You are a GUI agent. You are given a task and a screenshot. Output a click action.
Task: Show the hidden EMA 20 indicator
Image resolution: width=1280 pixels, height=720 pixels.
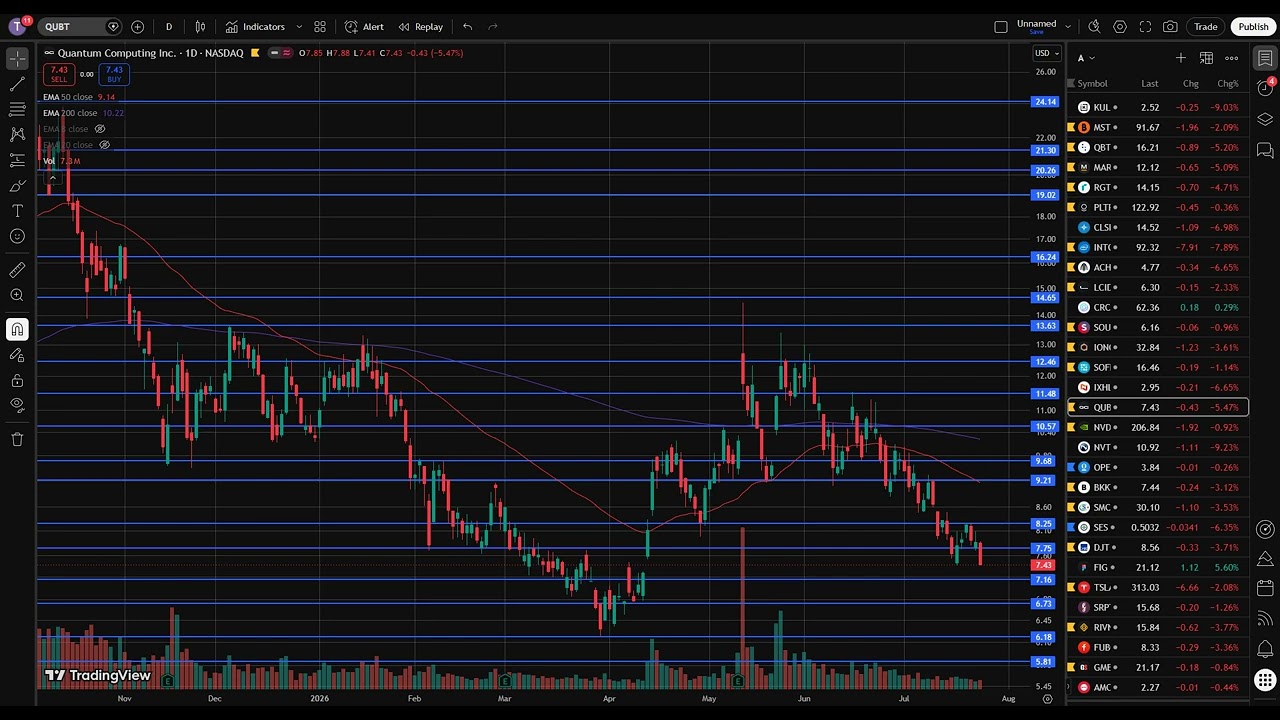point(104,145)
